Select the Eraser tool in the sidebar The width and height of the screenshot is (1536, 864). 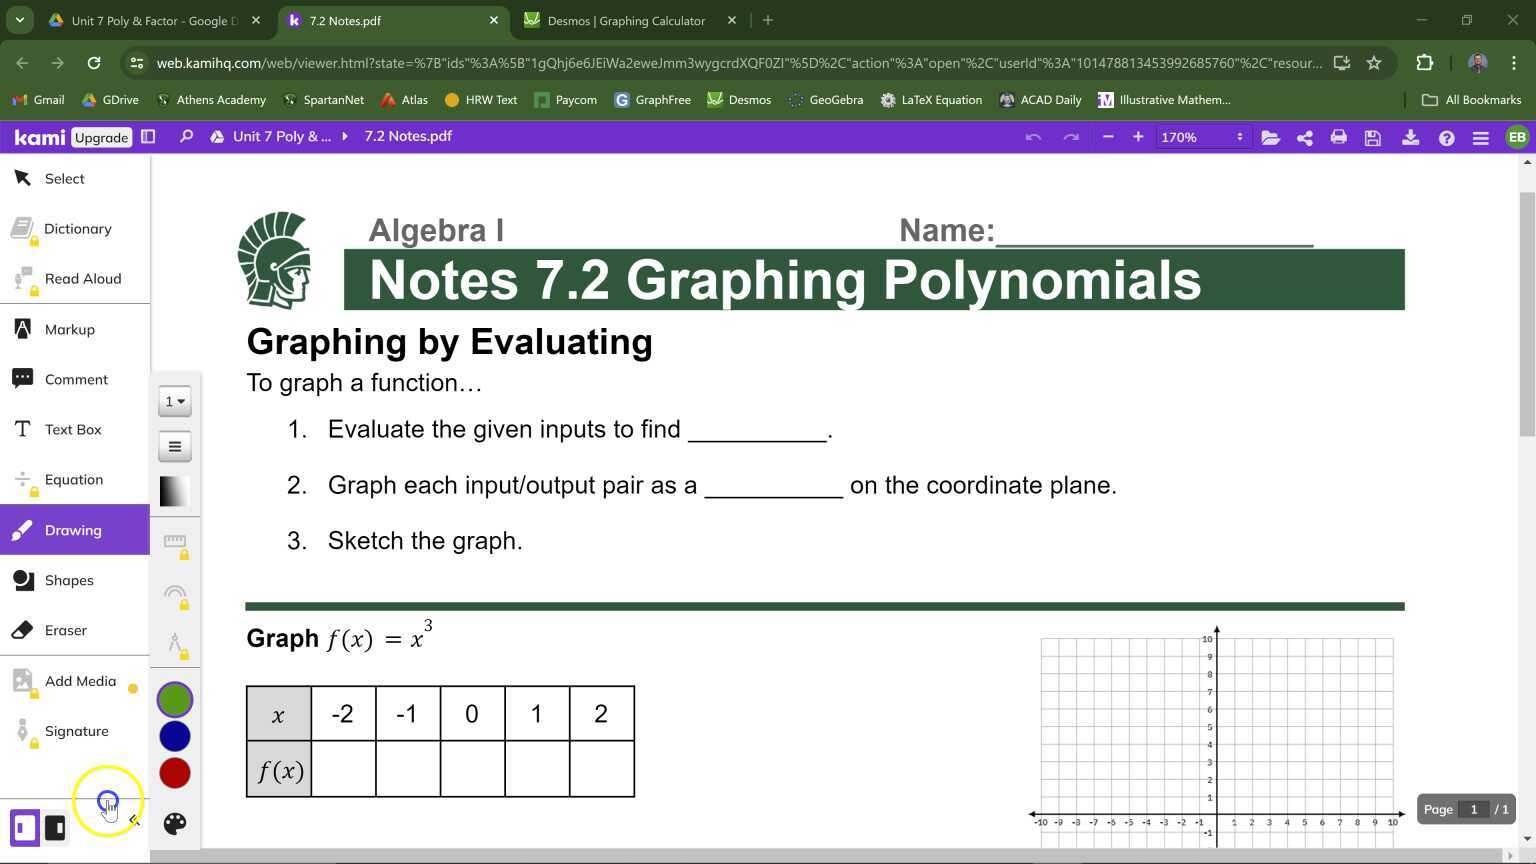65,630
